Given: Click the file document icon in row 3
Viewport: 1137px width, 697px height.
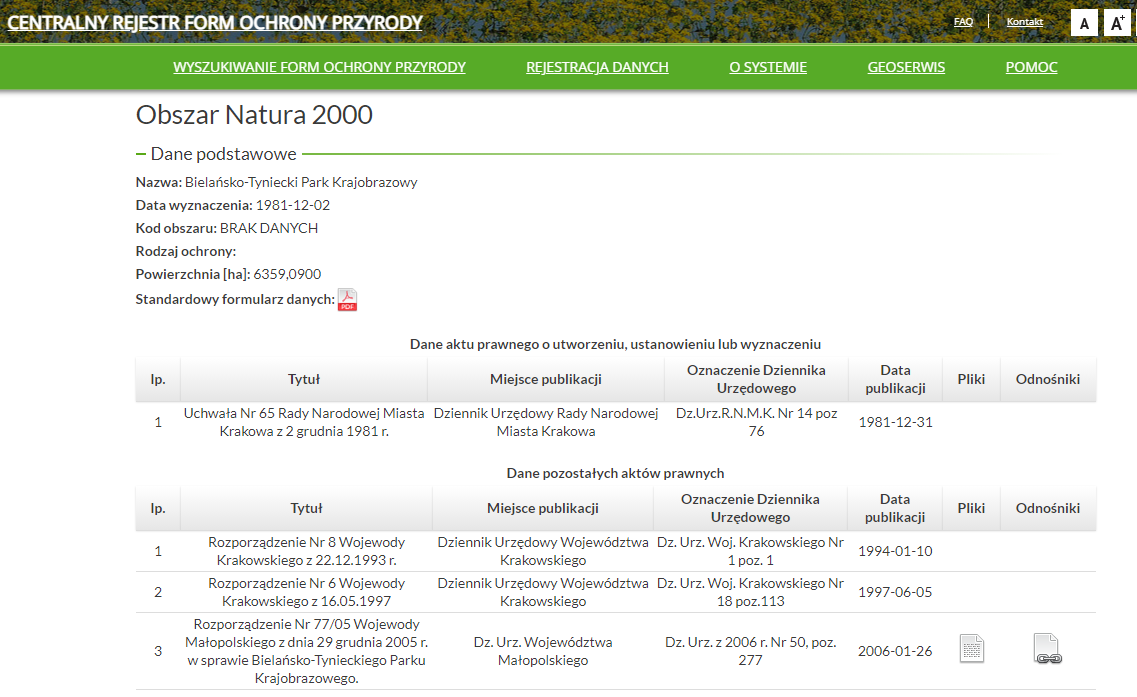Looking at the screenshot, I should (x=971, y=649).
